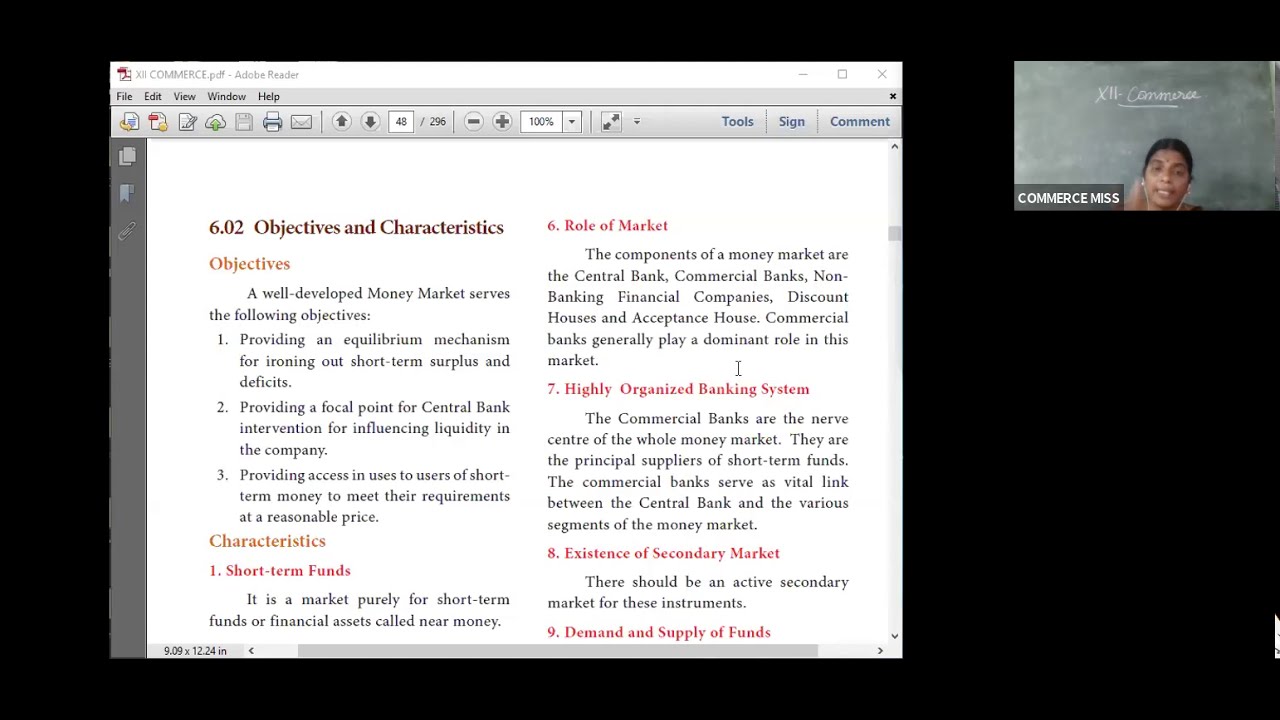Click the 'Characteristics' subheading
The height and width of the screenshot is (720, 1280).
[267, 541]
